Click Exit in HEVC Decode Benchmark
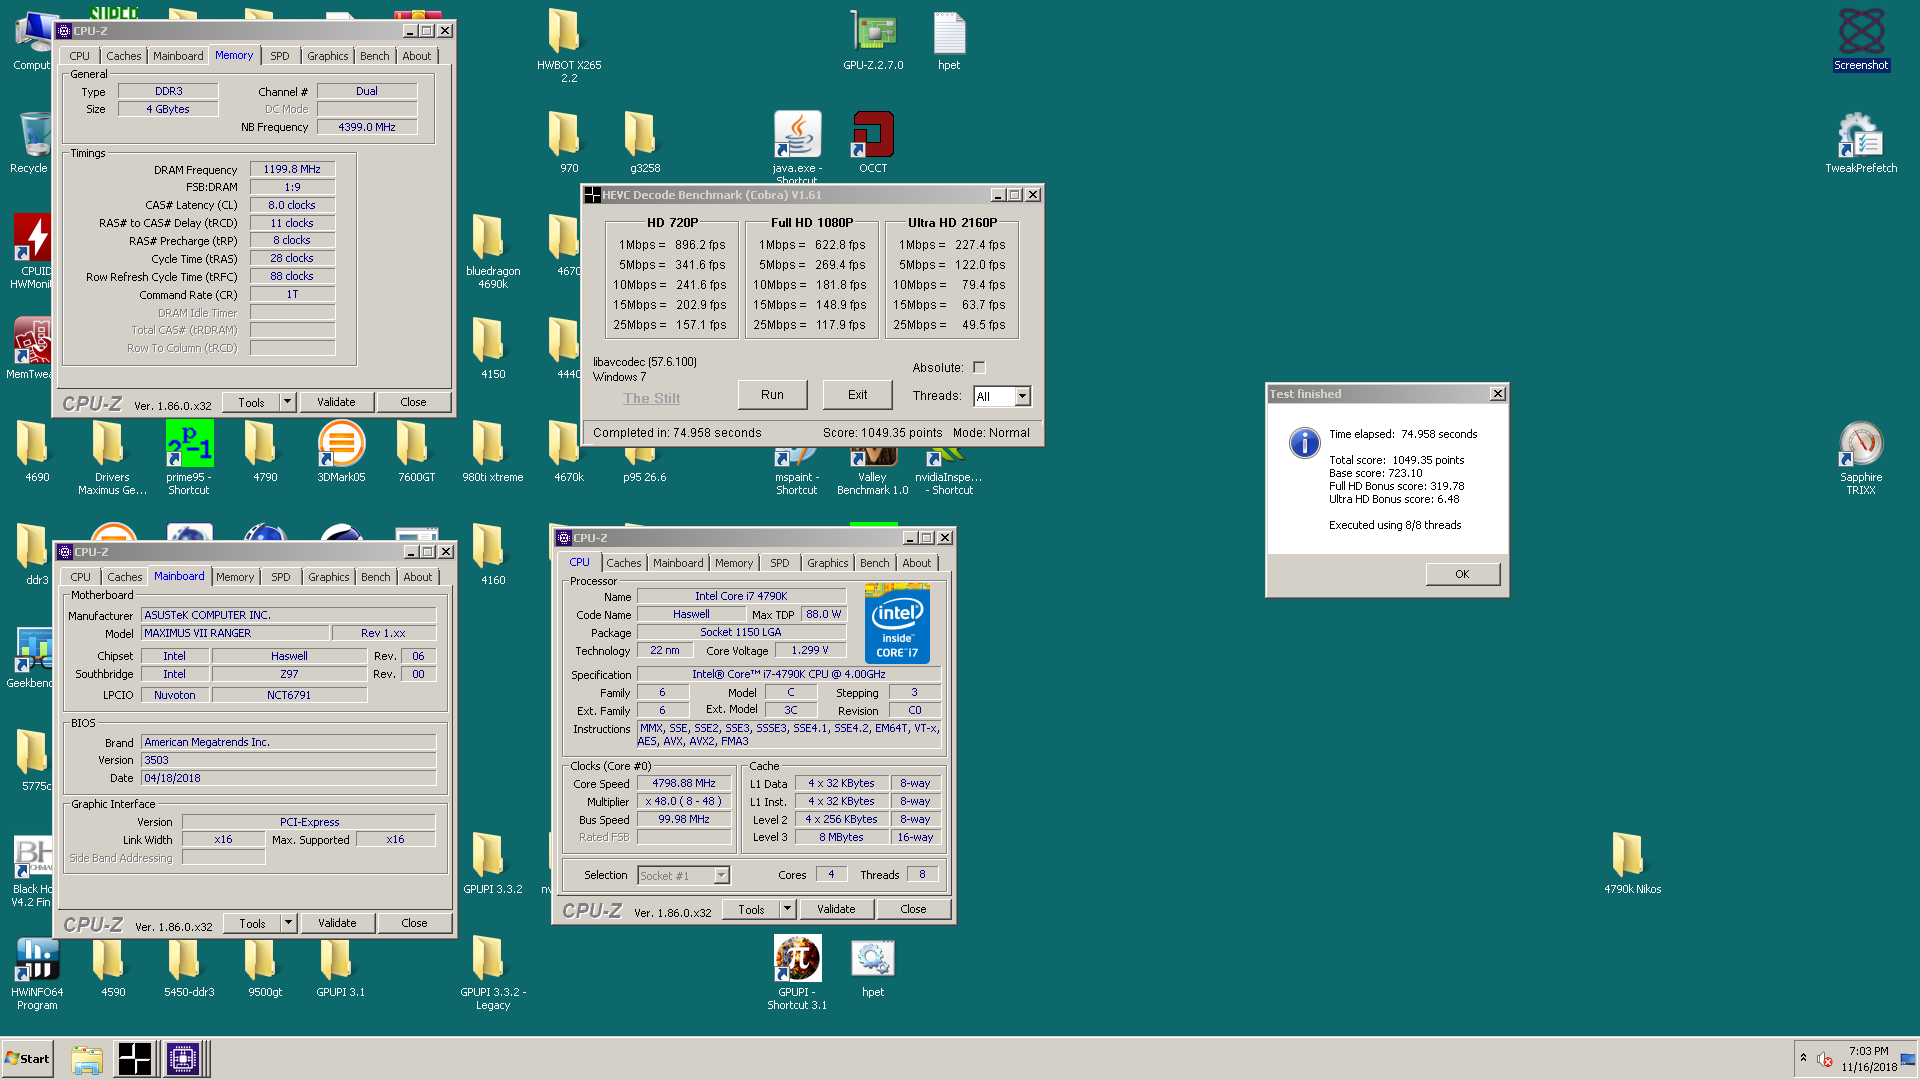The width and height of the screenshot is (1920, 1080). tap(857, 395)
